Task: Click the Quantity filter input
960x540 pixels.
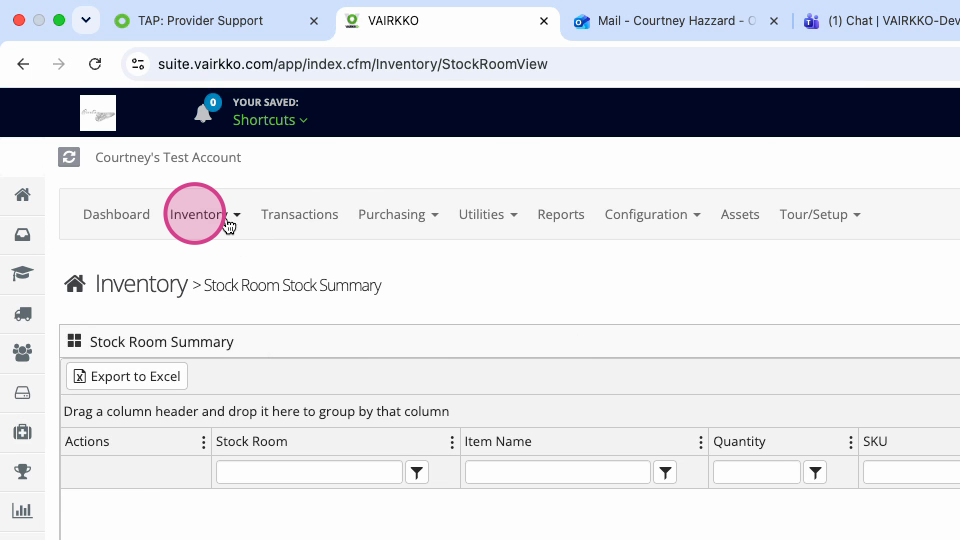Action: pos(757,472)
